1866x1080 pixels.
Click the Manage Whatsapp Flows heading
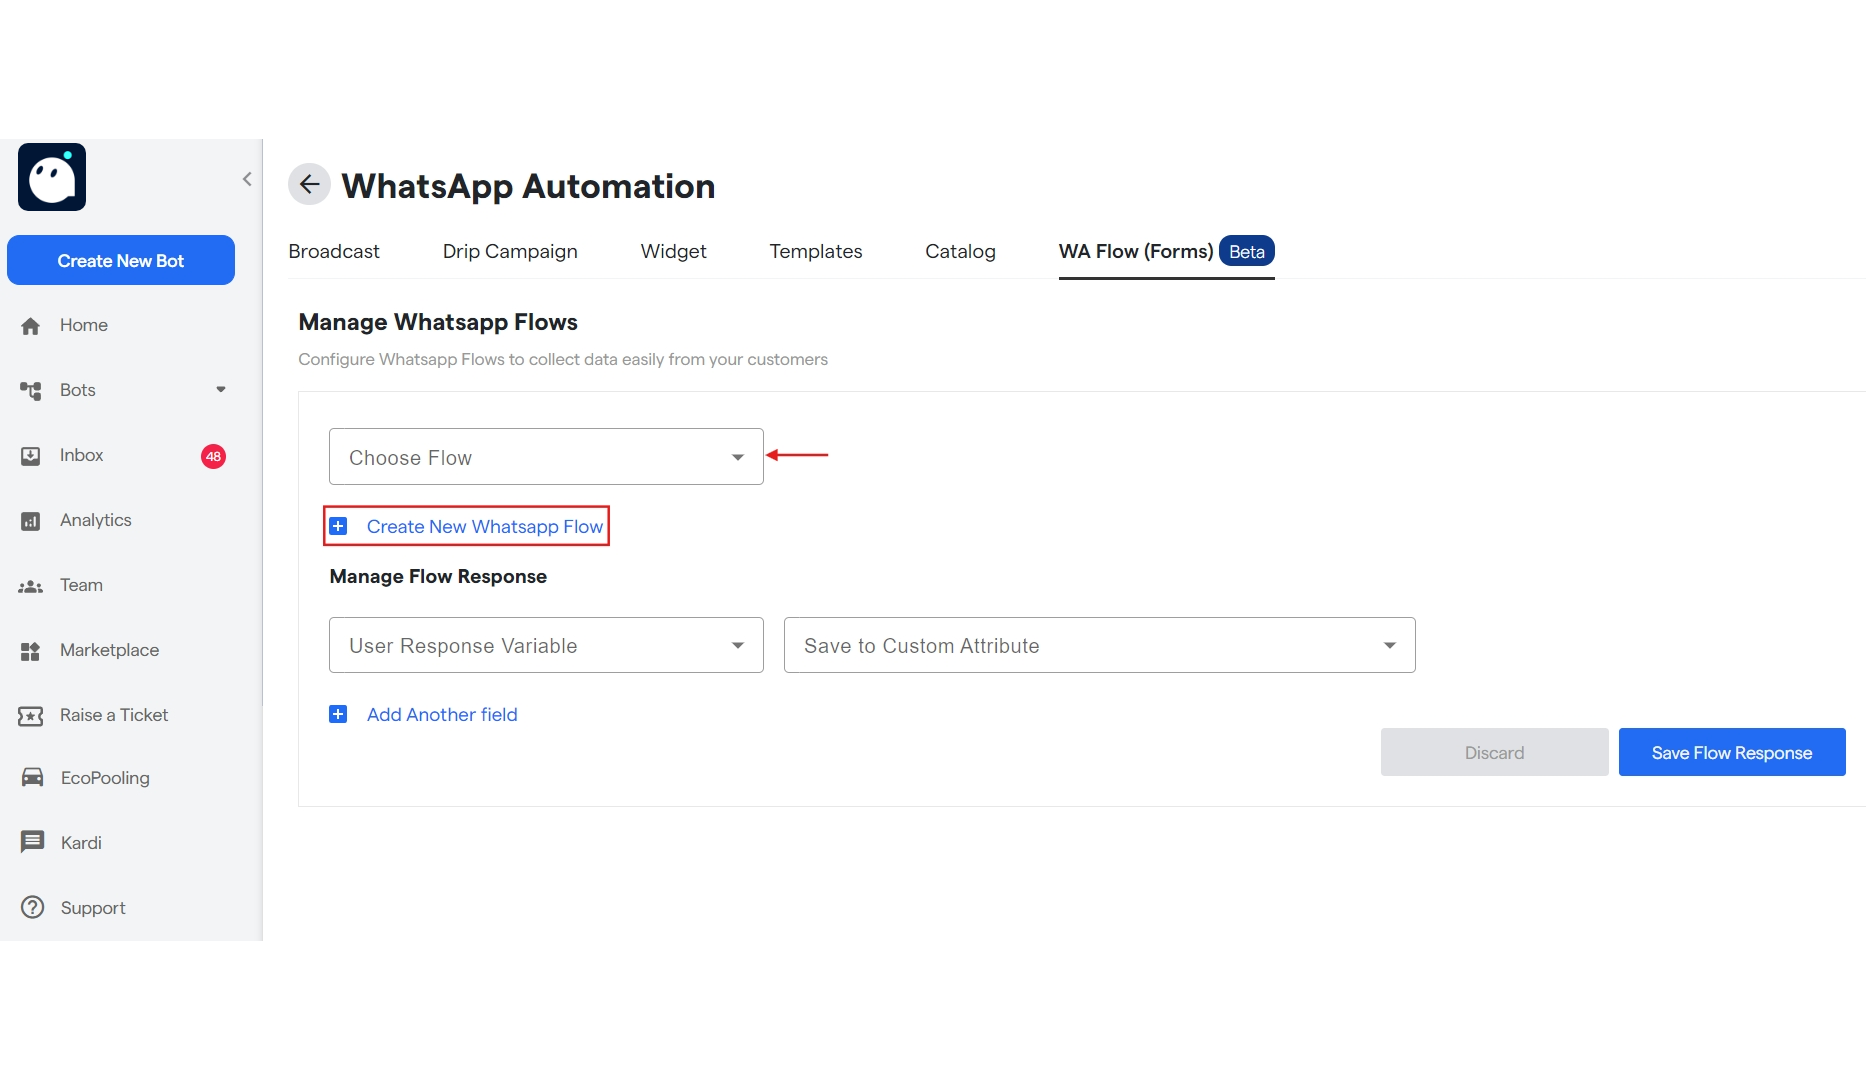pos(438,322)
